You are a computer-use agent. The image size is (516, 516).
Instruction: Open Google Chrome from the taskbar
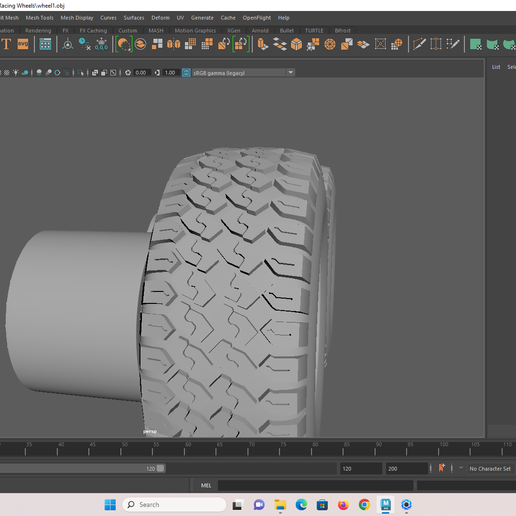364,505
